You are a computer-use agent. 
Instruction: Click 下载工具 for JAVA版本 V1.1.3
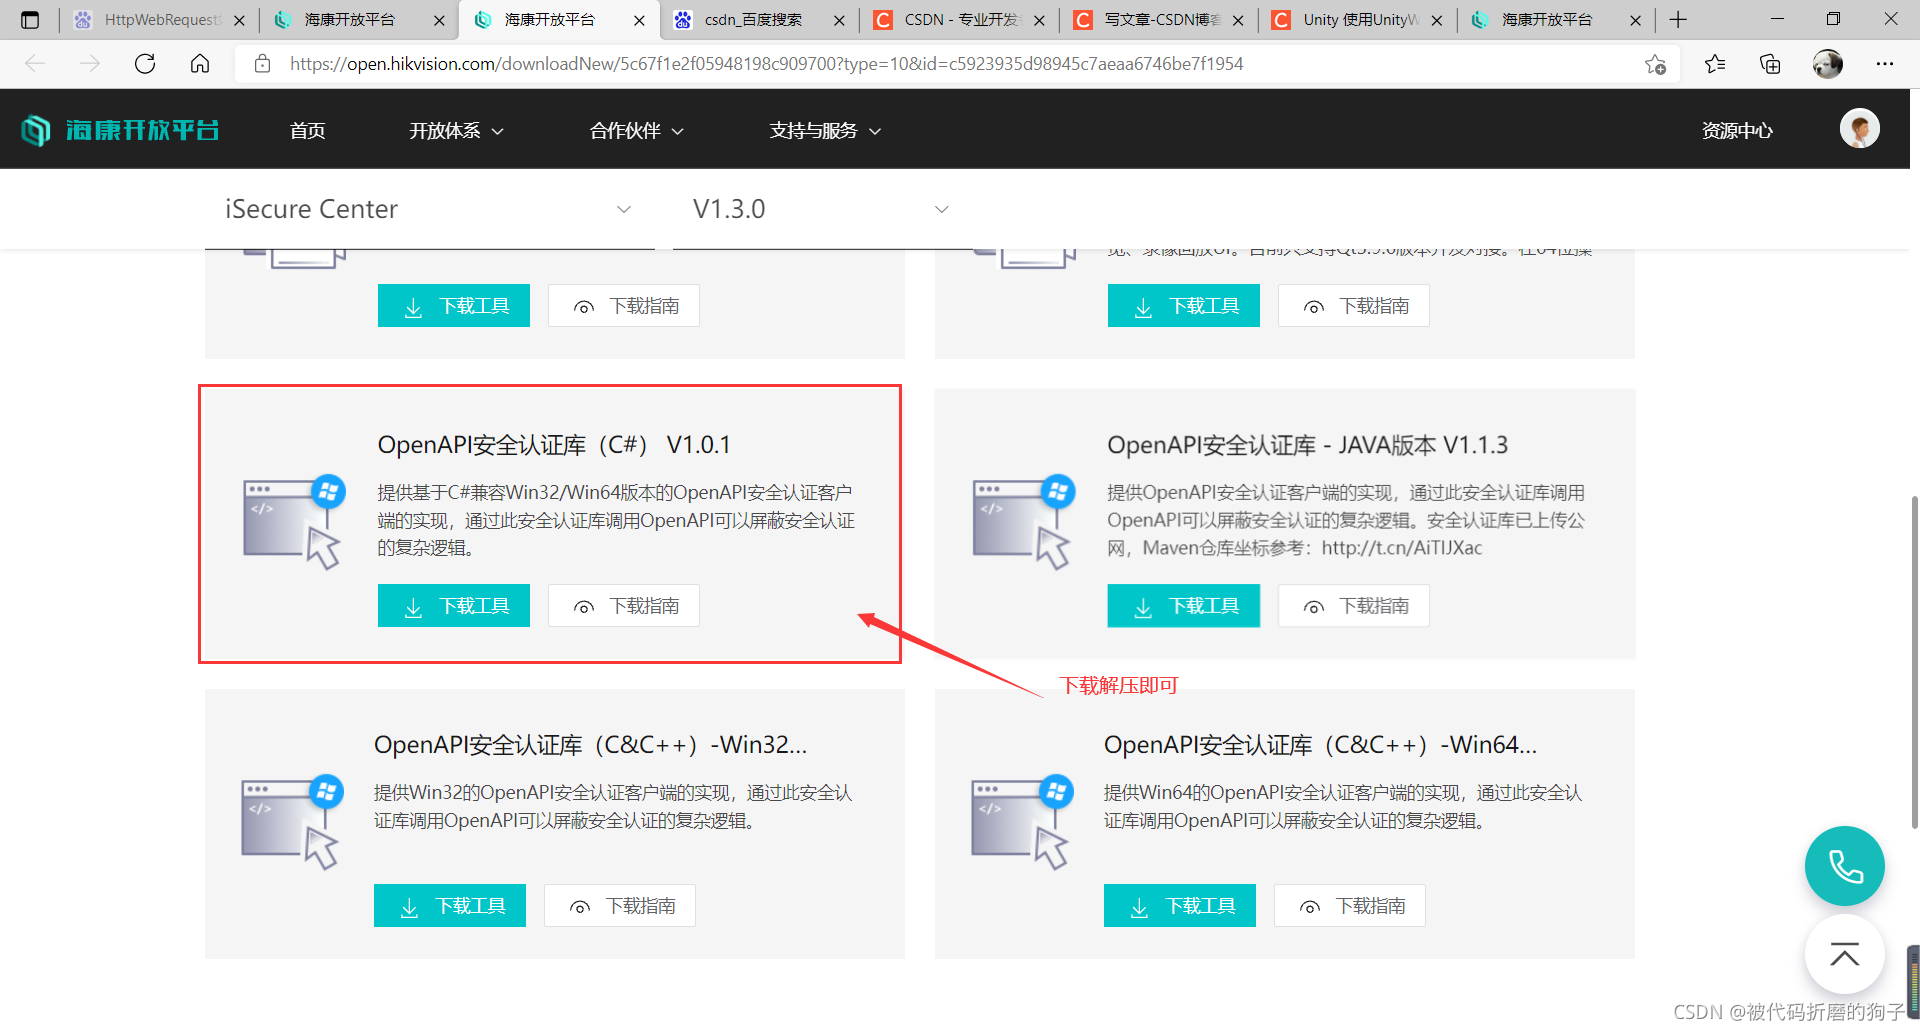pyautogui.click(x=1184, y=606)
